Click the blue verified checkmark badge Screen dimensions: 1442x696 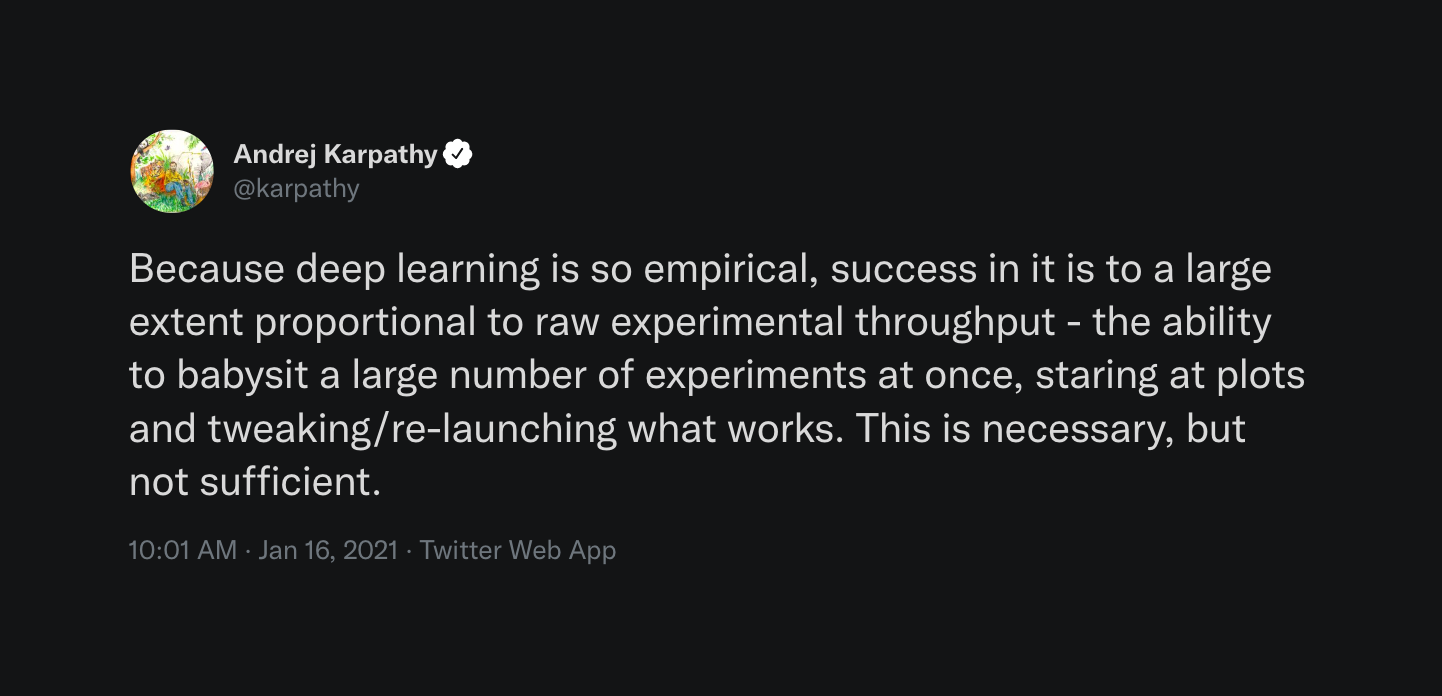click(x=458, y=154)
